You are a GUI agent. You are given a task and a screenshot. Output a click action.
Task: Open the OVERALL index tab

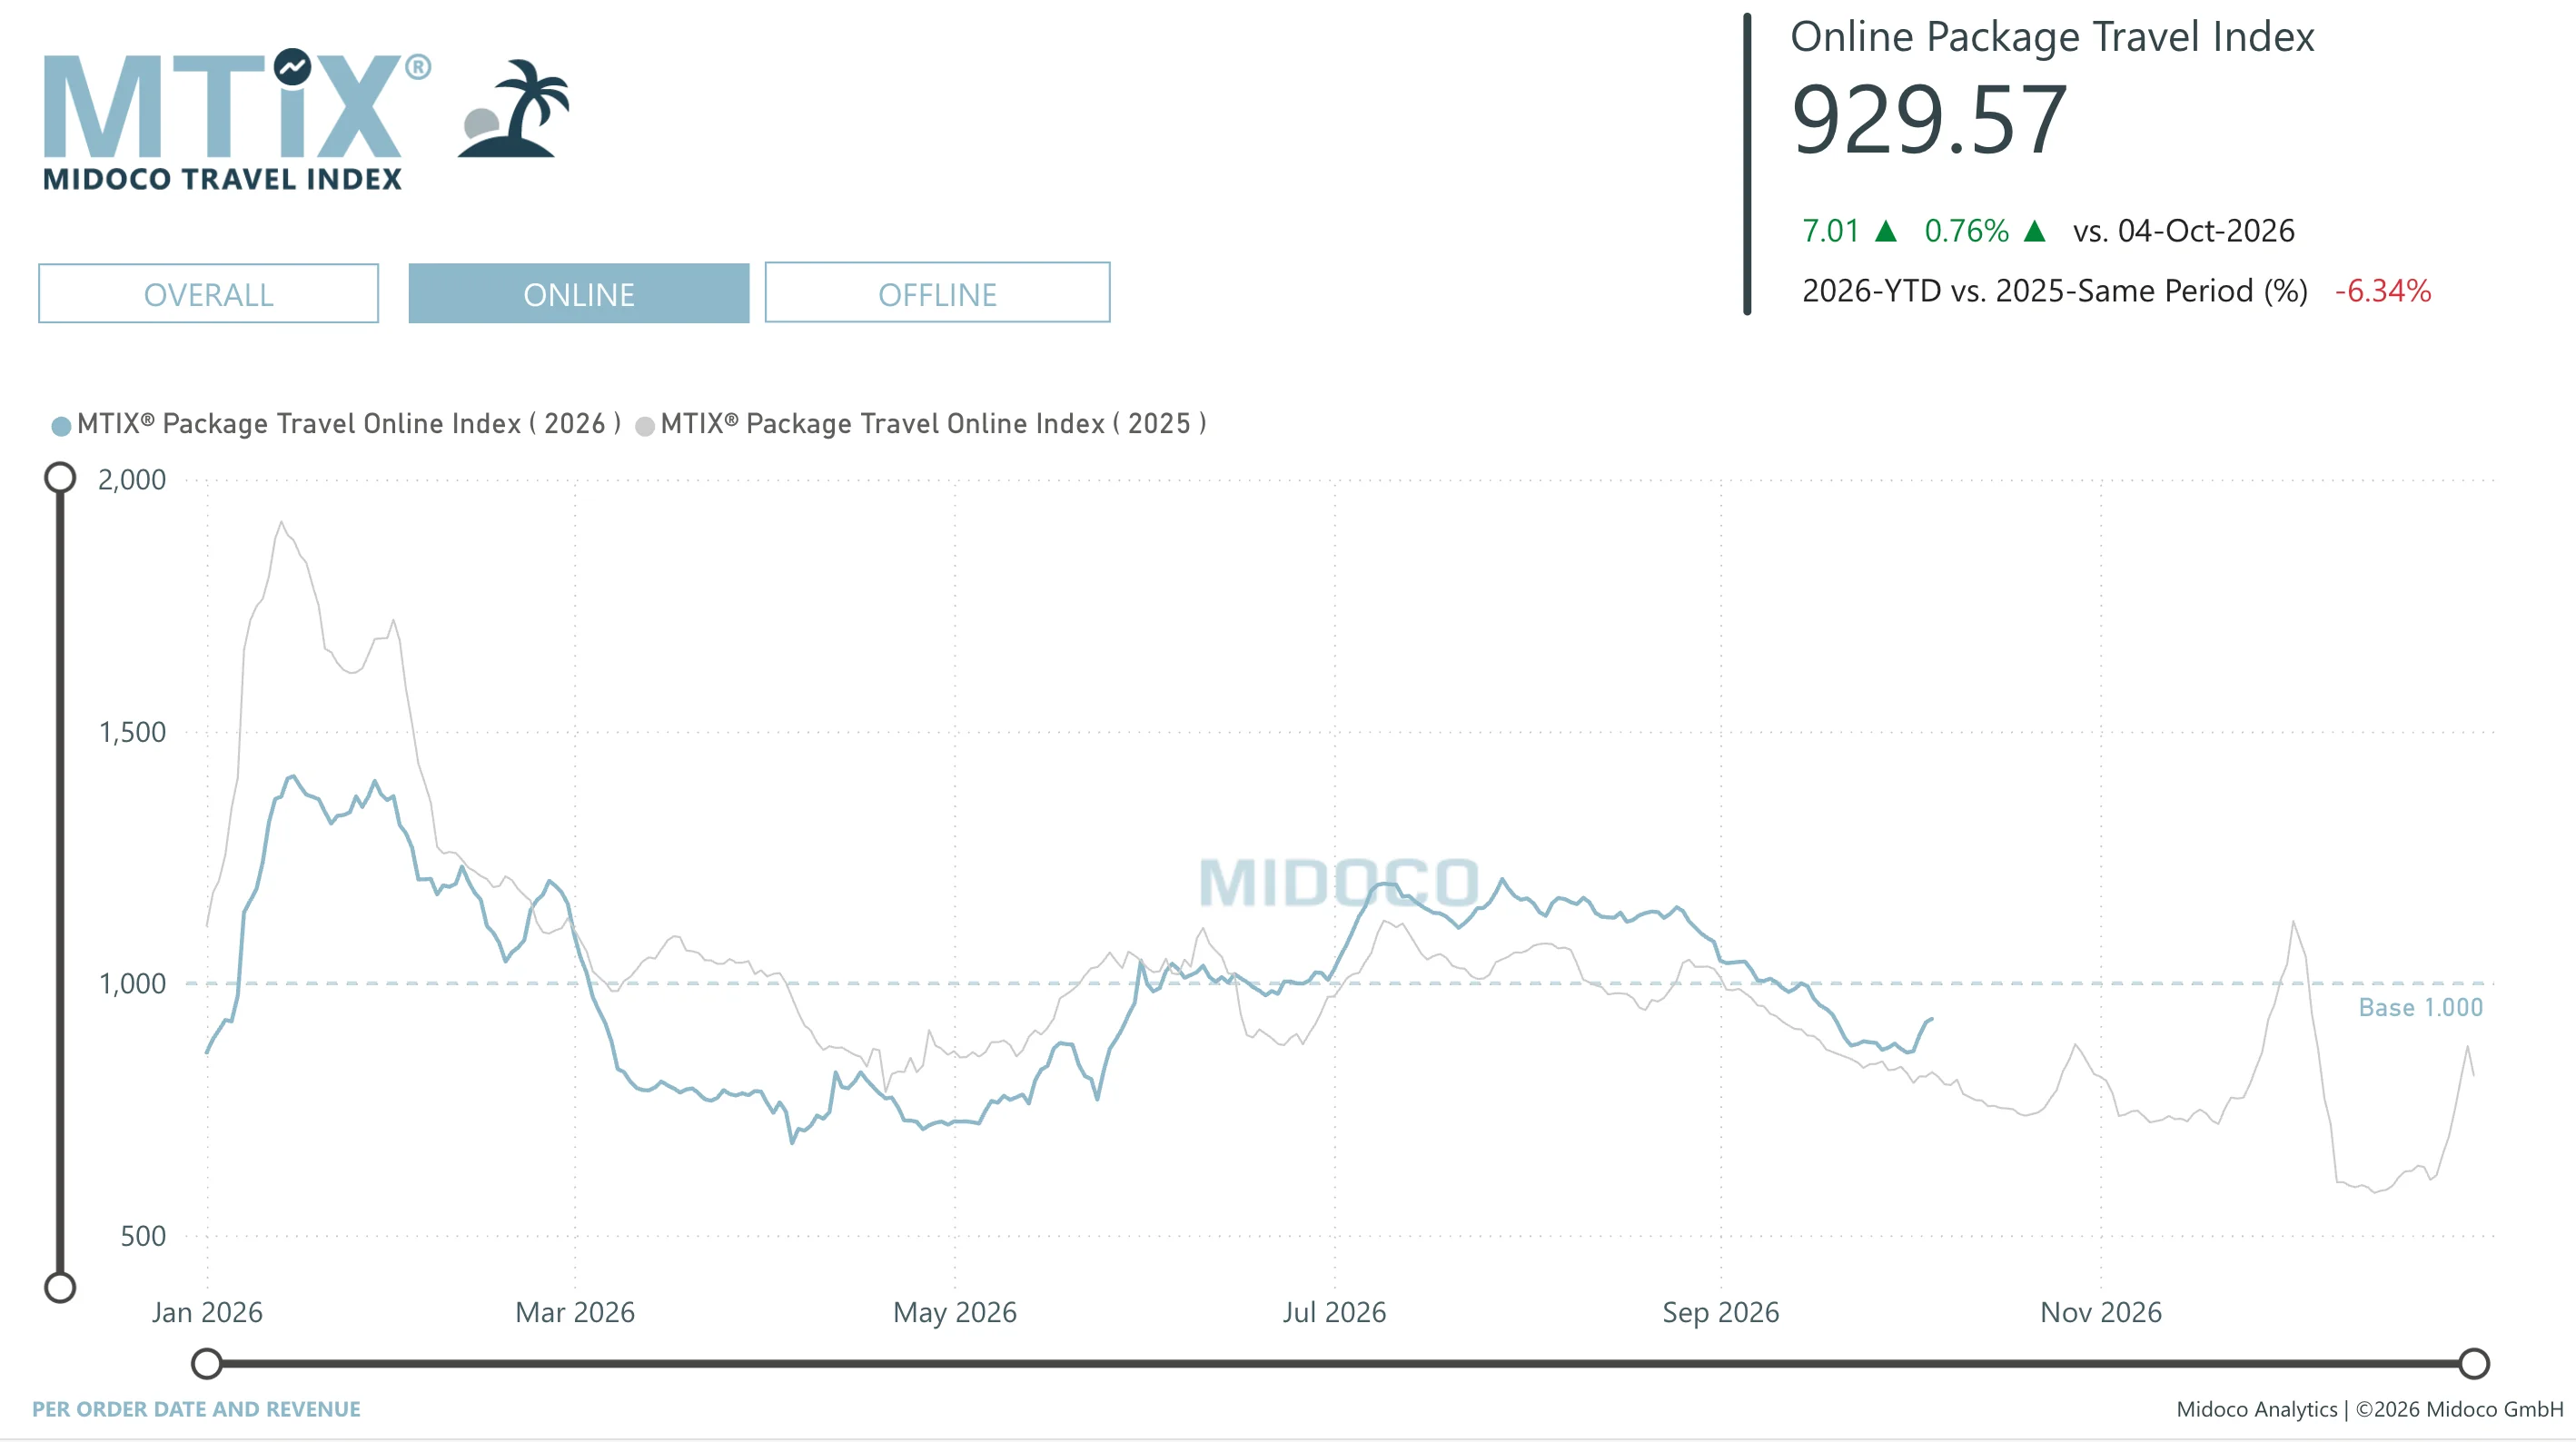(208, 294)
